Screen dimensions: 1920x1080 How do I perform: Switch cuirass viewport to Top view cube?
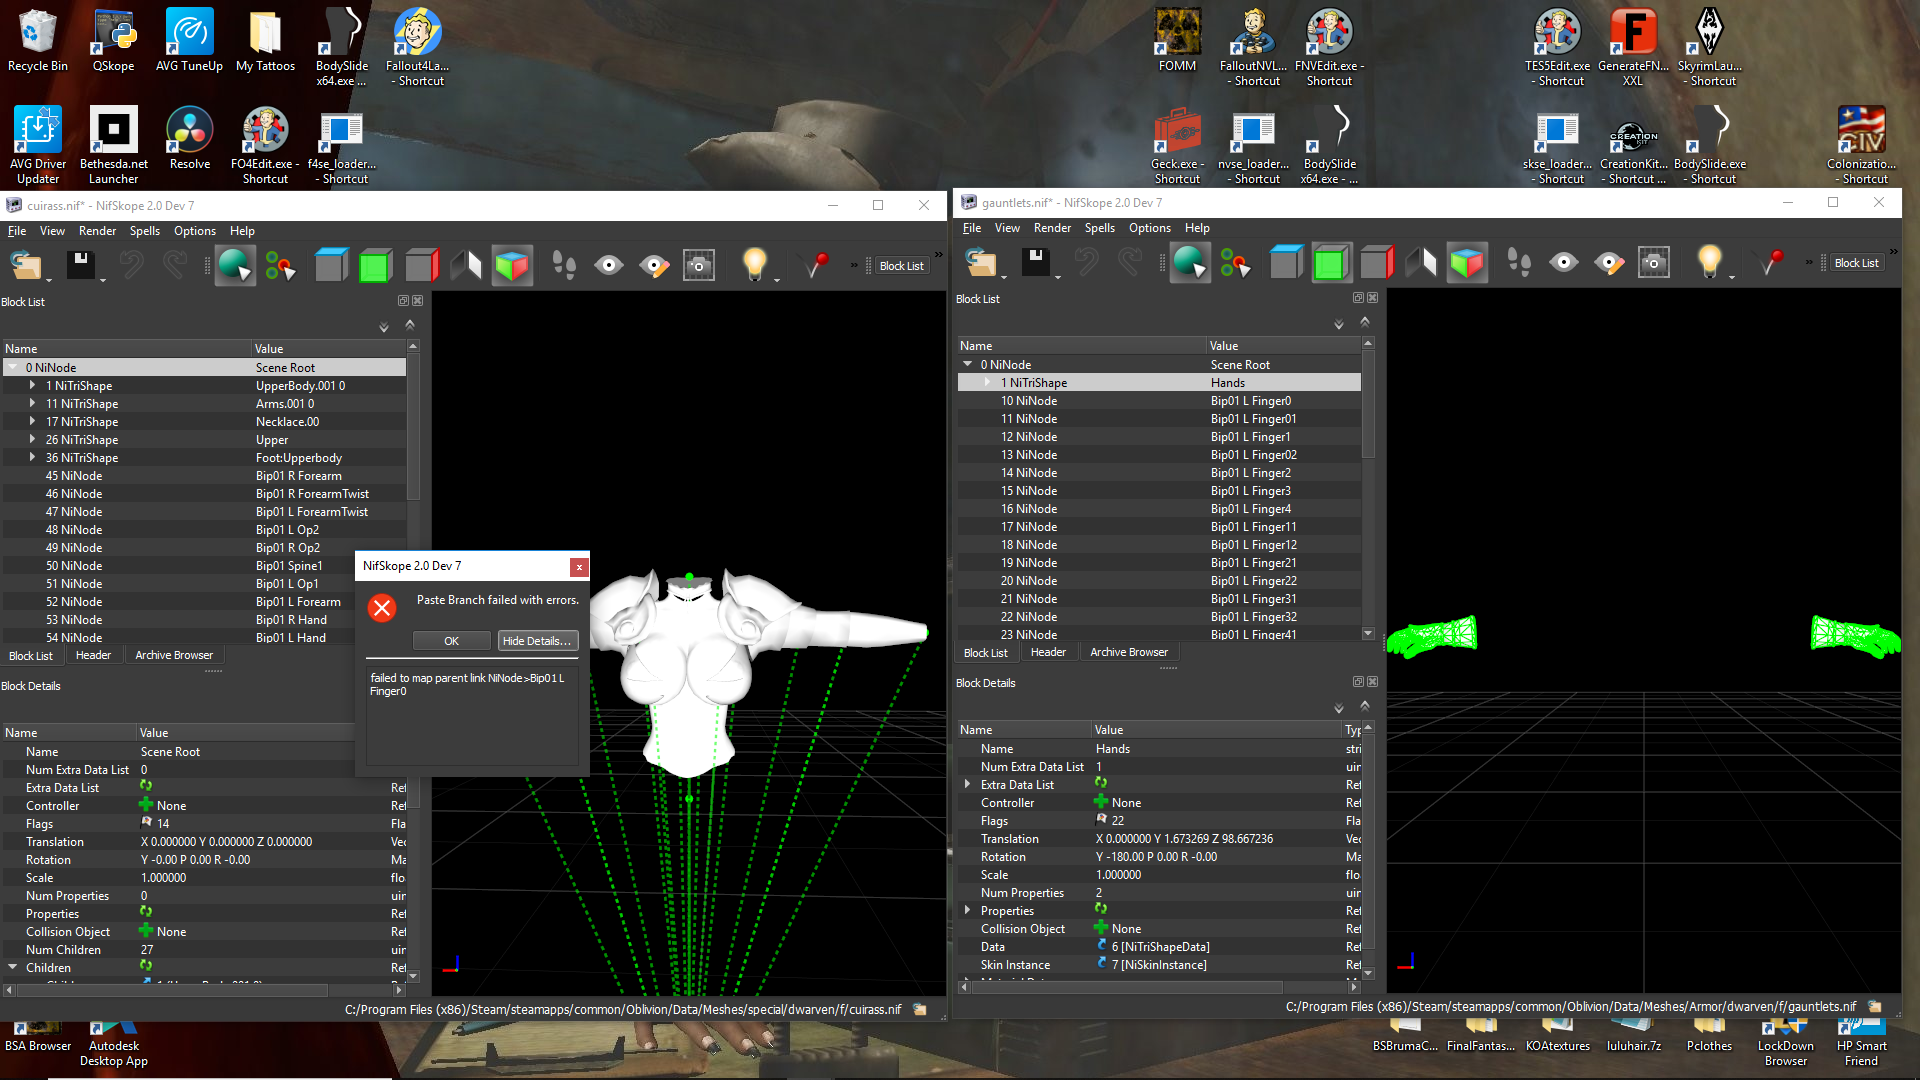click(331, 265)
